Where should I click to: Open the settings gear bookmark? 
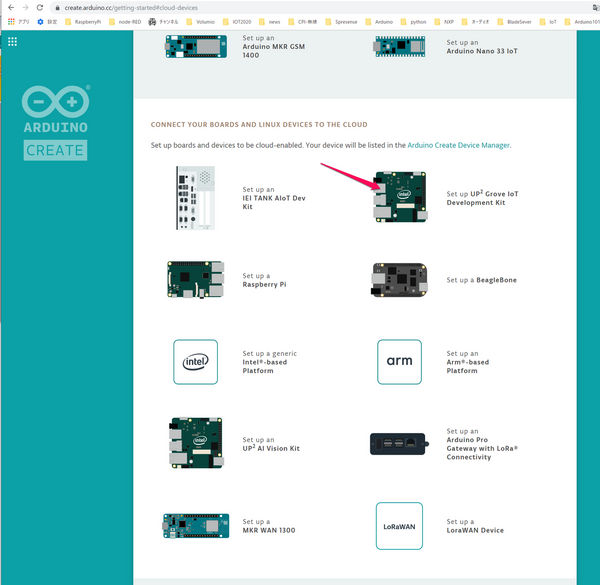(x=47, y=22)
